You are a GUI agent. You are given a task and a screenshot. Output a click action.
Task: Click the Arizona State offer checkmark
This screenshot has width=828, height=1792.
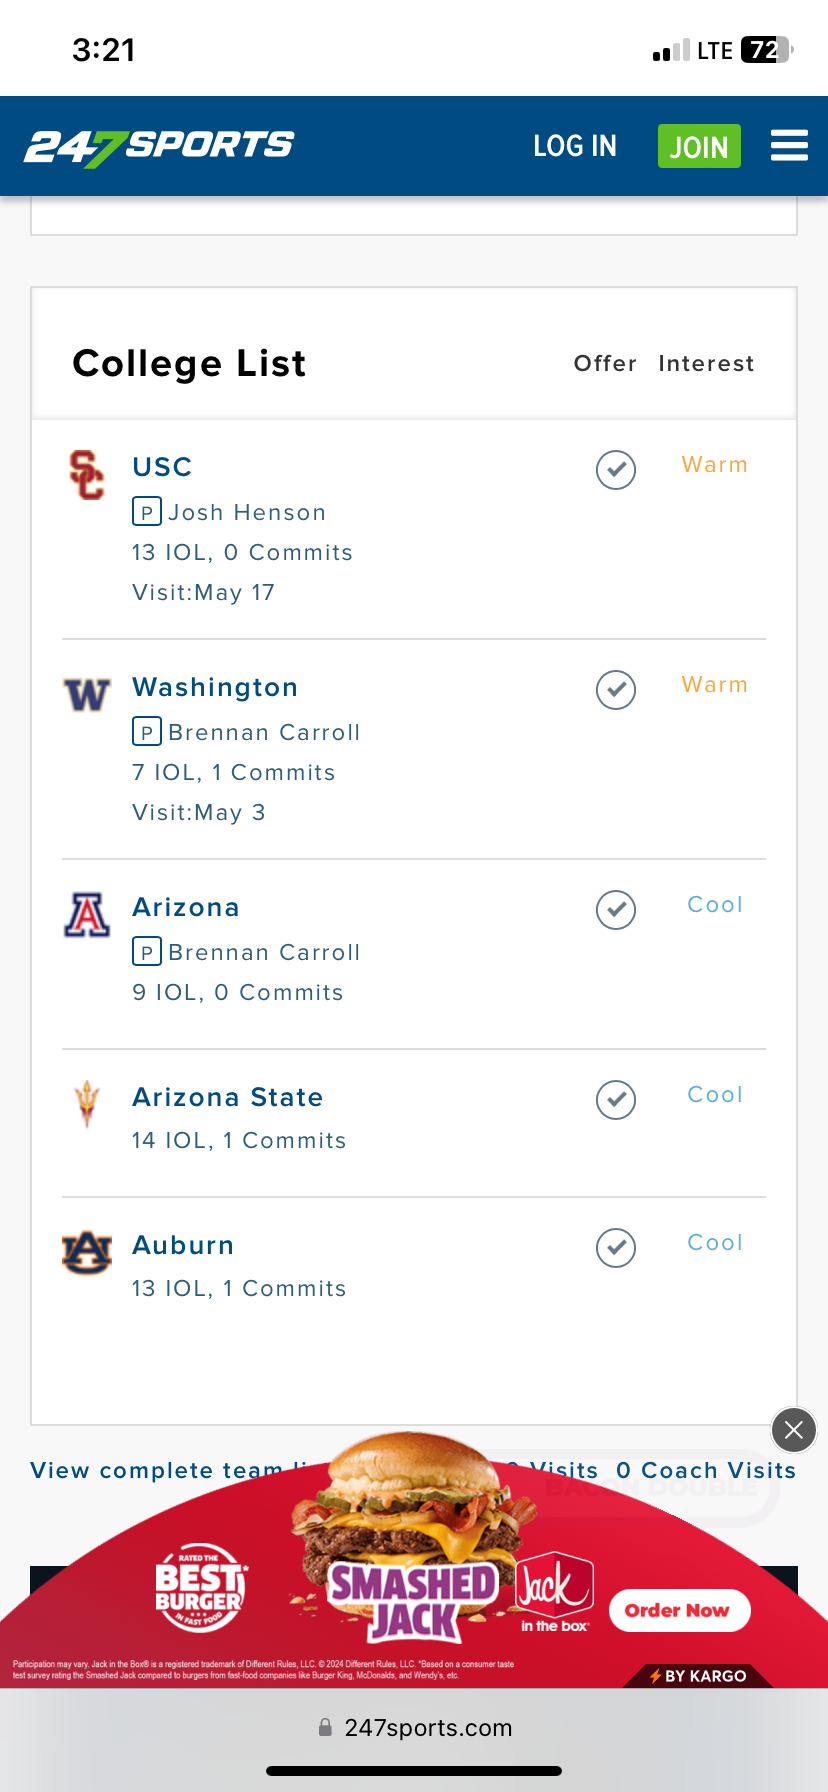[x=616, y=1100]
